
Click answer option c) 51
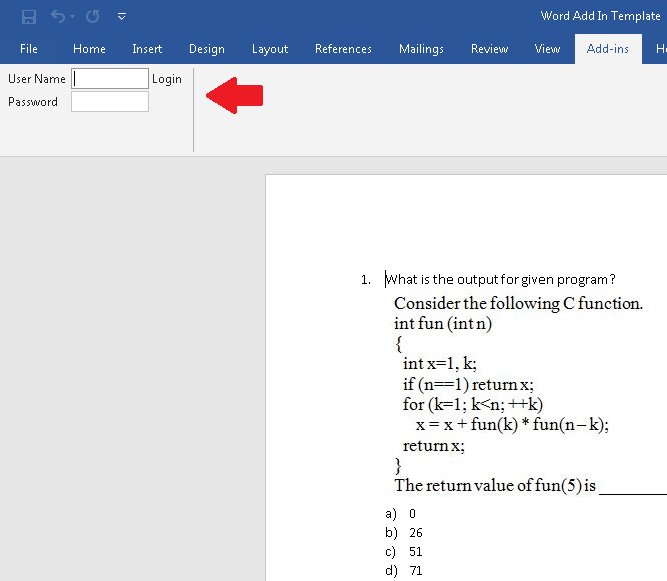point(404,552)
